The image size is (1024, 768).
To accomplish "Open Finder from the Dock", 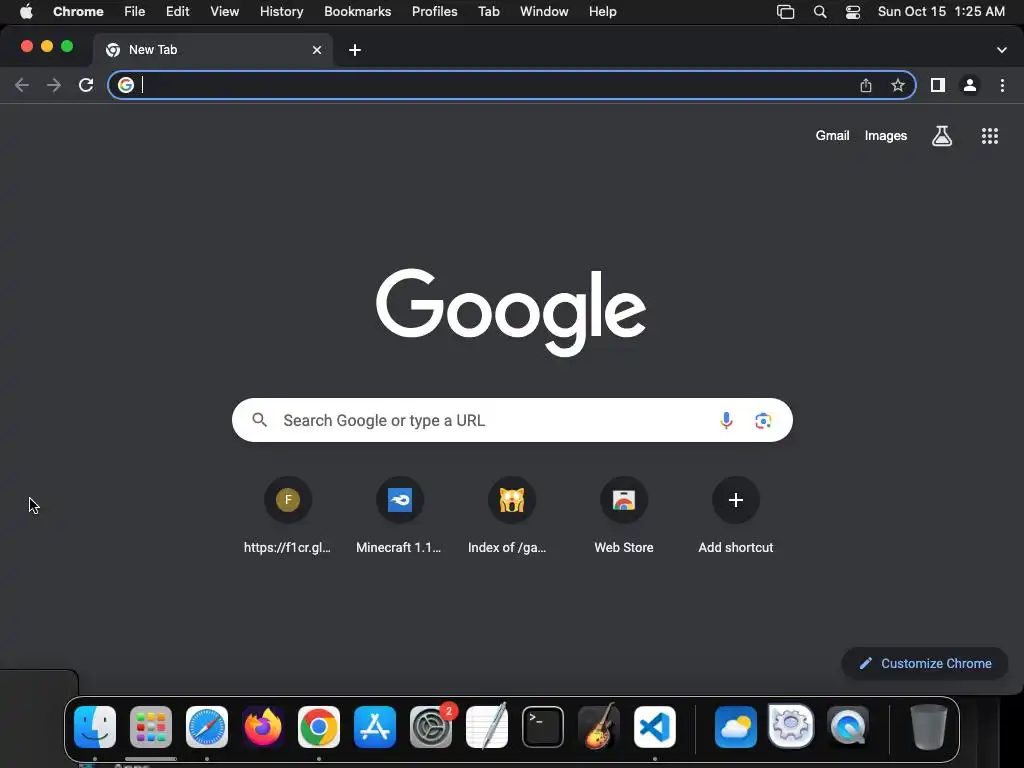I will click(x=95, y=727).
